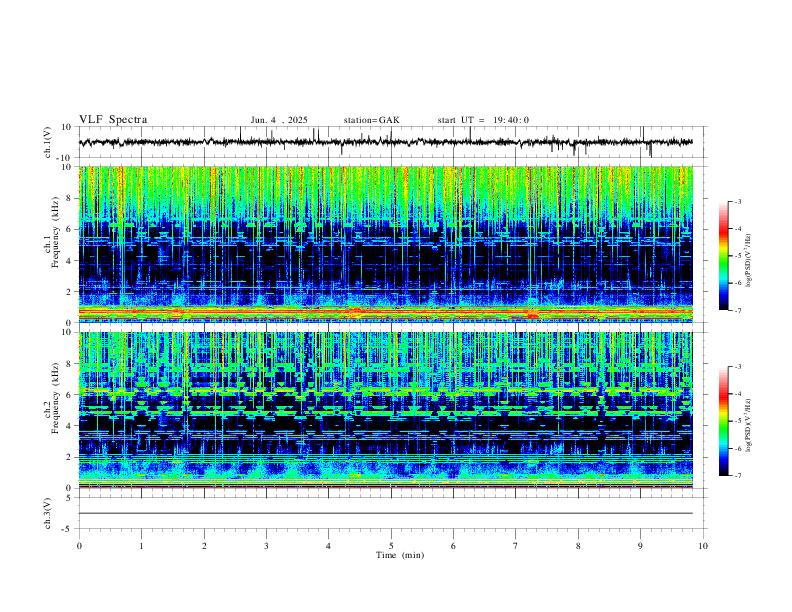
Task: Click the "-3" tick on upper colorbar
Action: click(x=737, y=201)
